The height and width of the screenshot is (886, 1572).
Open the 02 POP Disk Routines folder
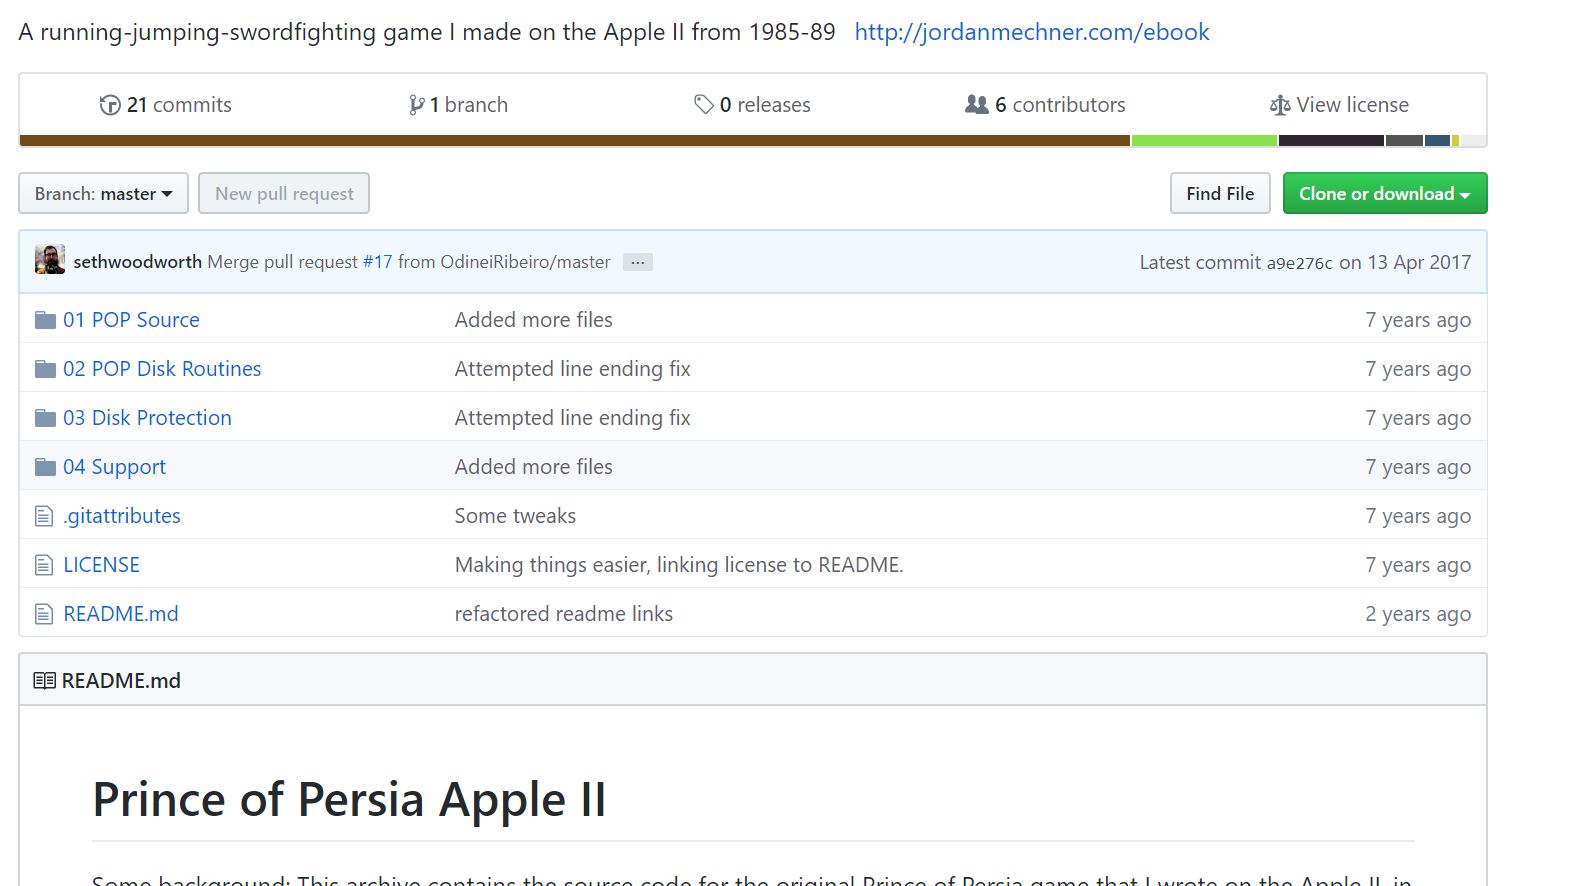[162, 369]
